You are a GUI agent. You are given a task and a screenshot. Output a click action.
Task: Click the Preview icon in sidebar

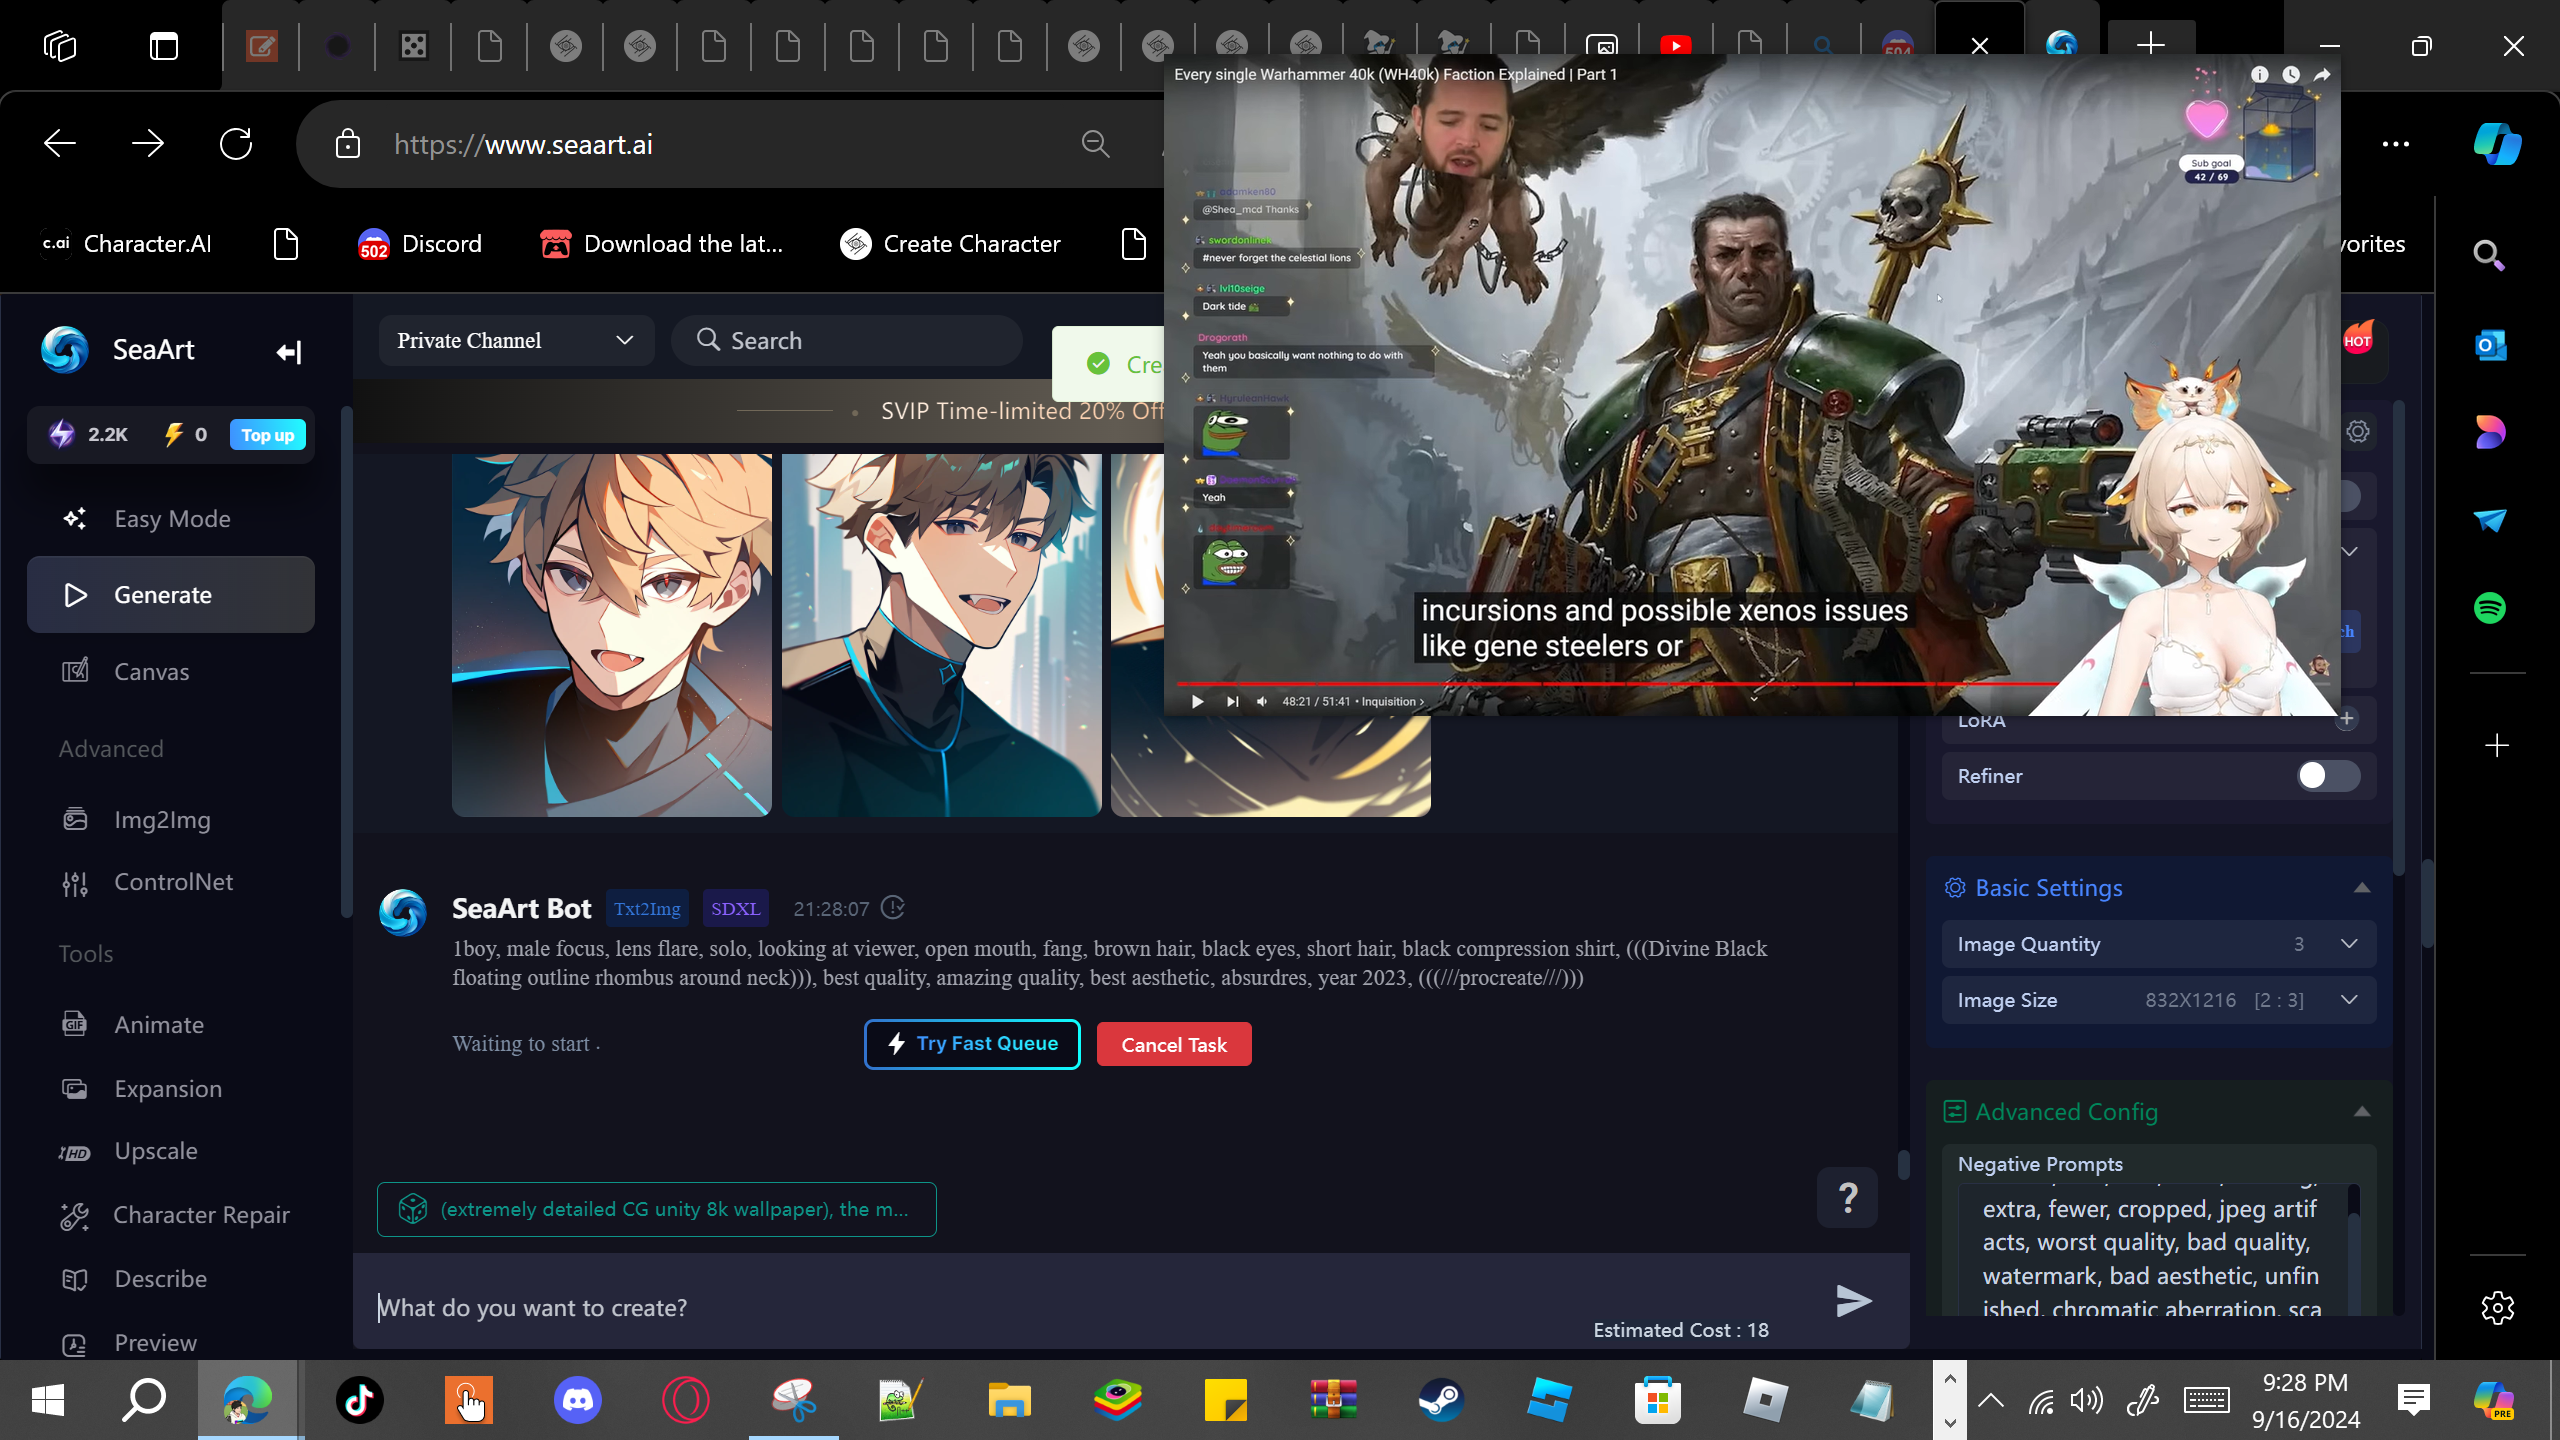pos(75,1344)
